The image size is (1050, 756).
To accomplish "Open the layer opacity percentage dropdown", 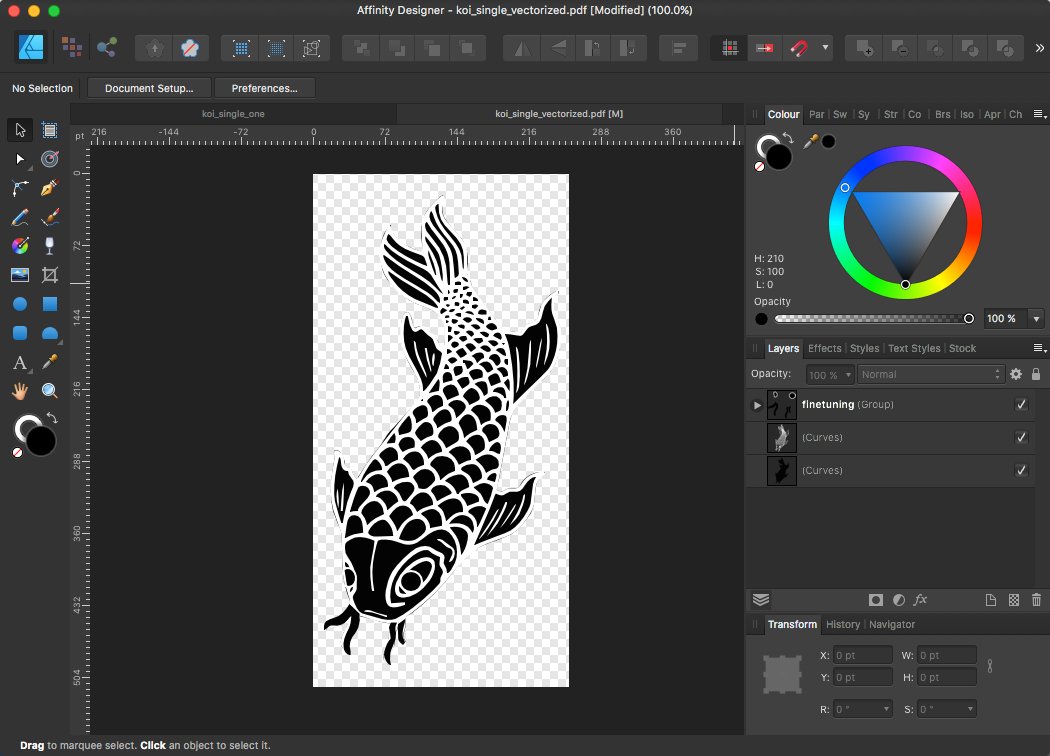I will (829, 374).
